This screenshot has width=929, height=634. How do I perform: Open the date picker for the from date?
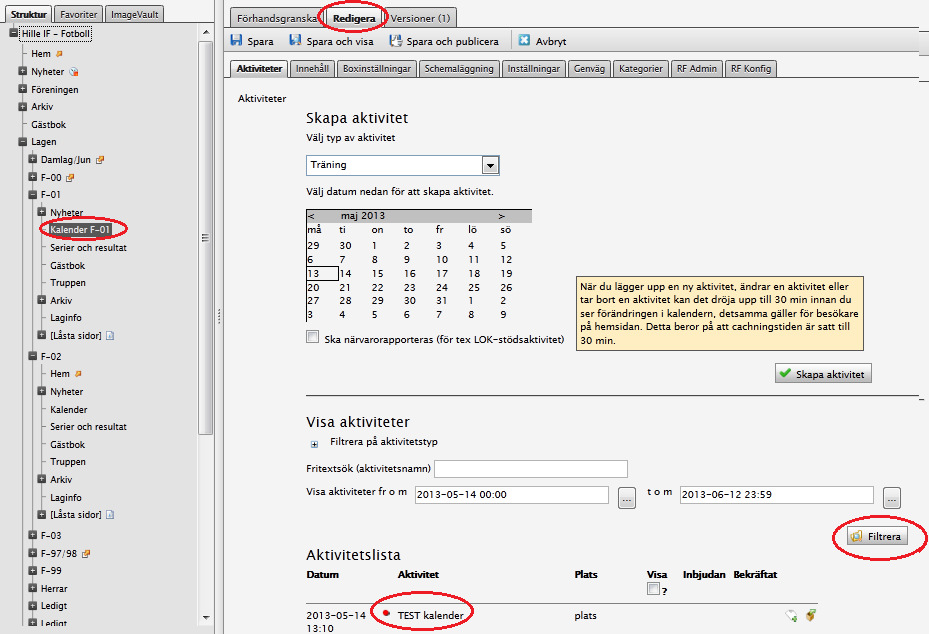tap(627, 498)
